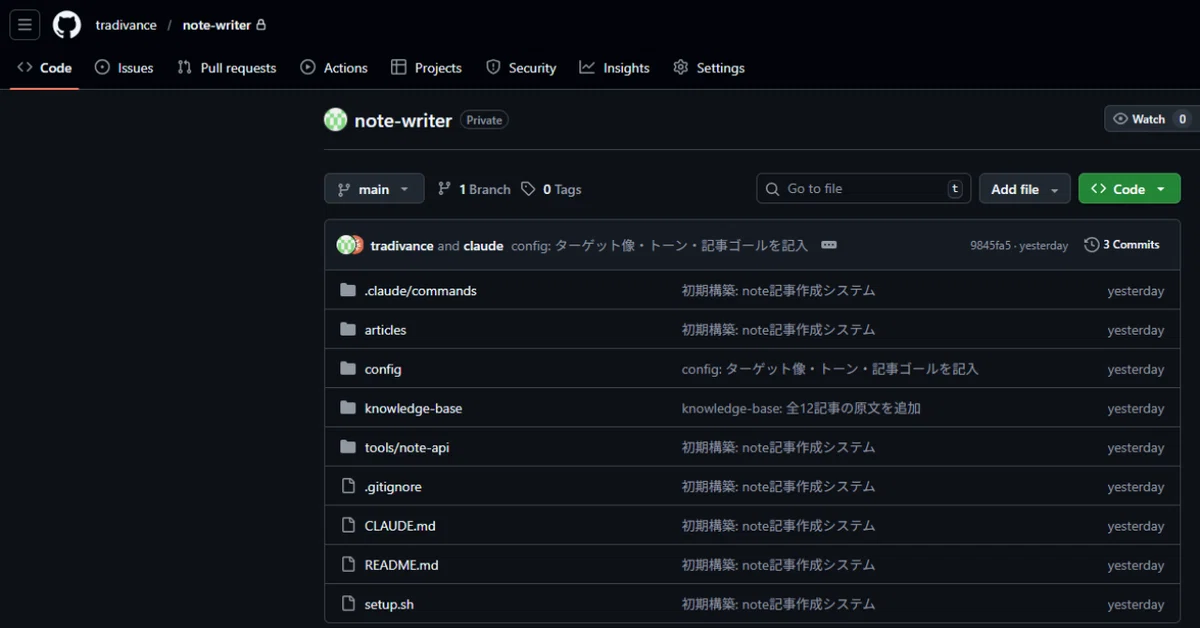1200x628 pixels.
Task: Open the .claude/commands folder
Action: point(420,291)
